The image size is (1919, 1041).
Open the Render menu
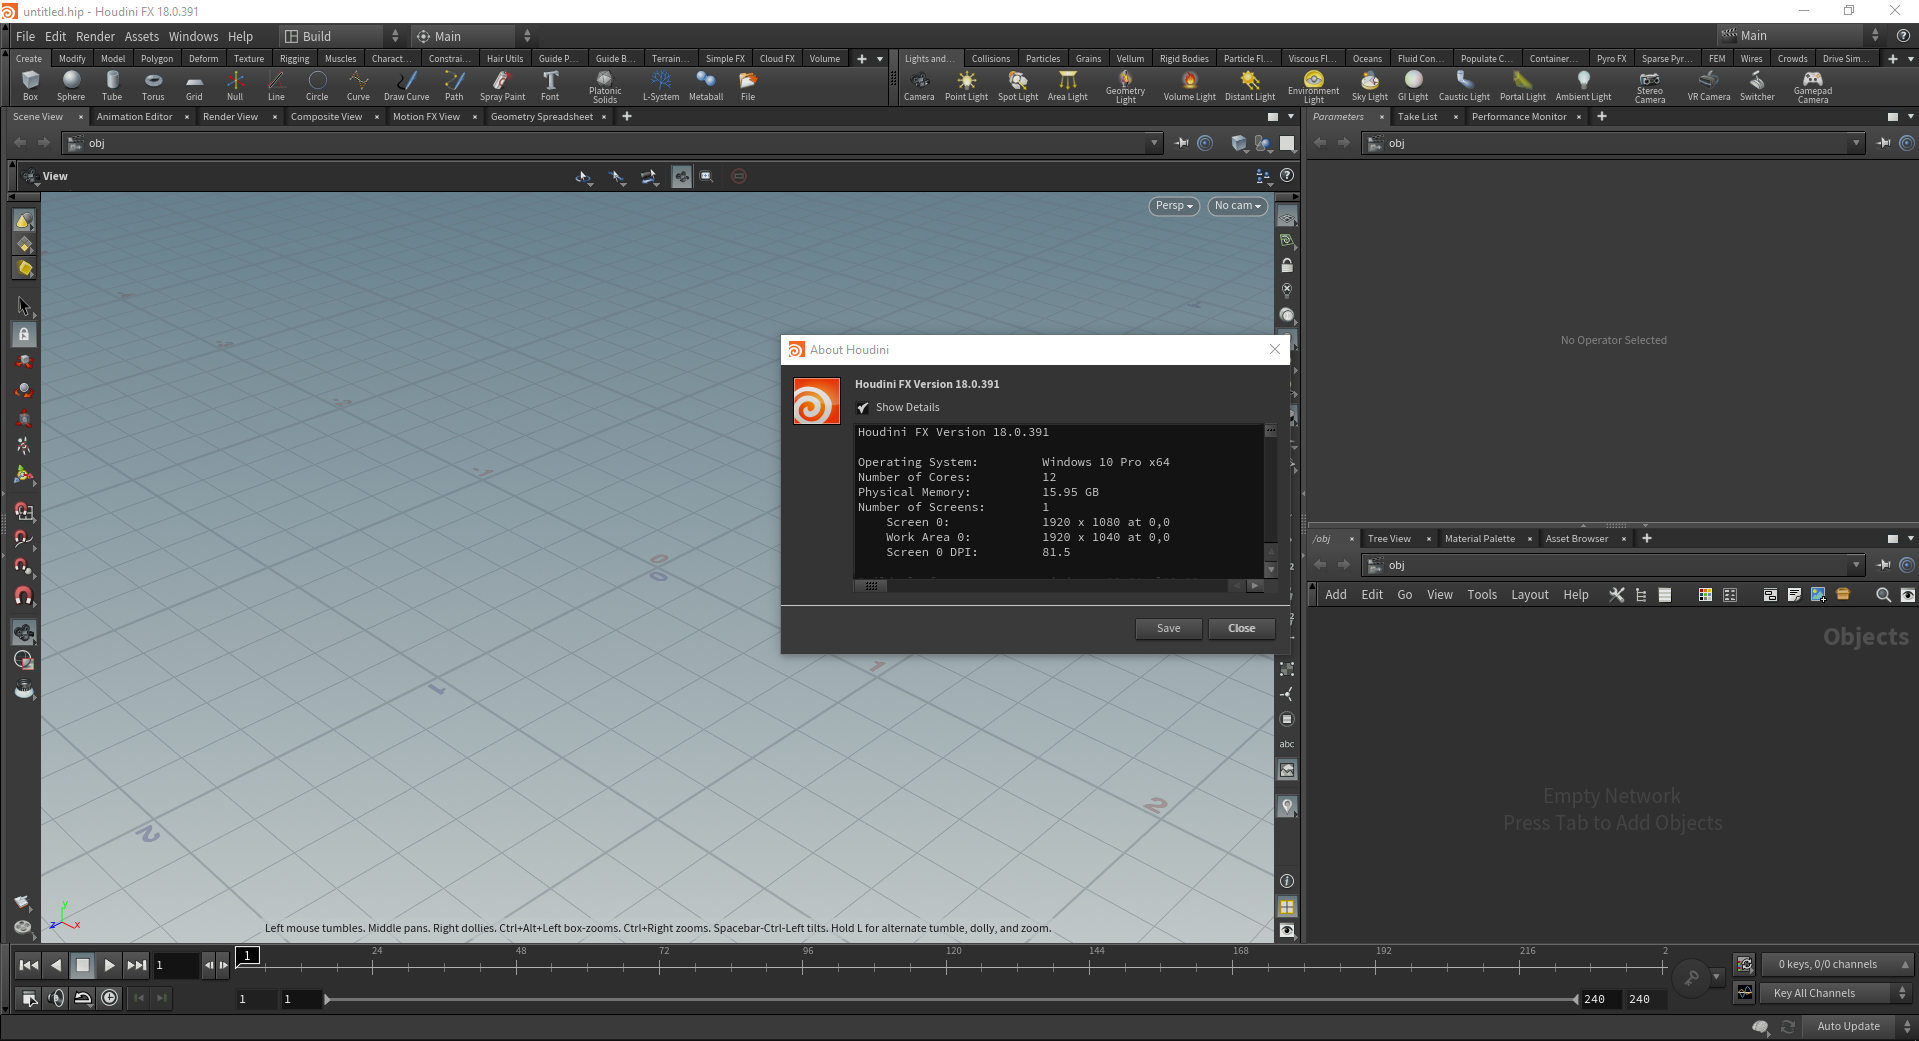95,36
